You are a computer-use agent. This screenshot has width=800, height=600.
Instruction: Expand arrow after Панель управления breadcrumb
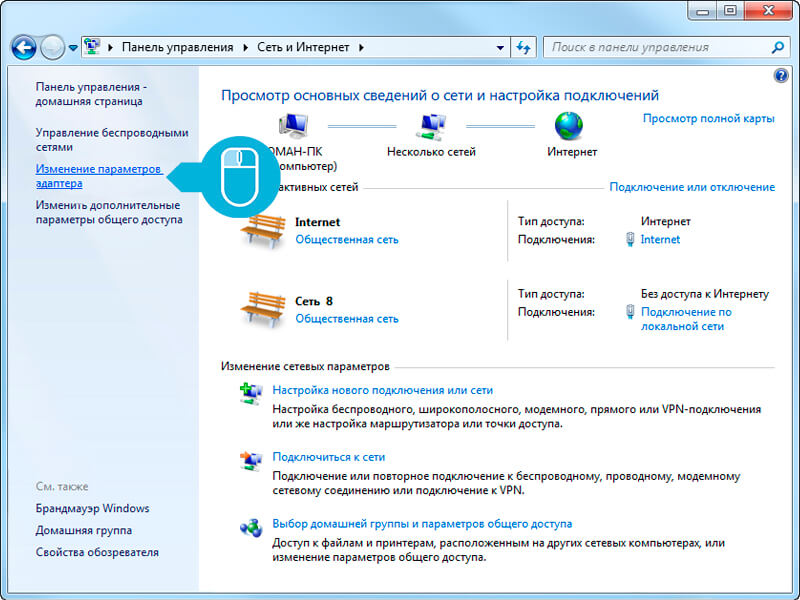[x=245, y=47]
